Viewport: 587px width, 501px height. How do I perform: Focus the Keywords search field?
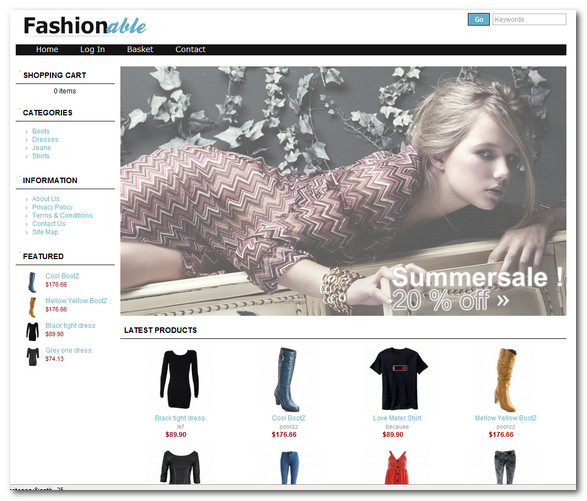(x=529, y=19)
